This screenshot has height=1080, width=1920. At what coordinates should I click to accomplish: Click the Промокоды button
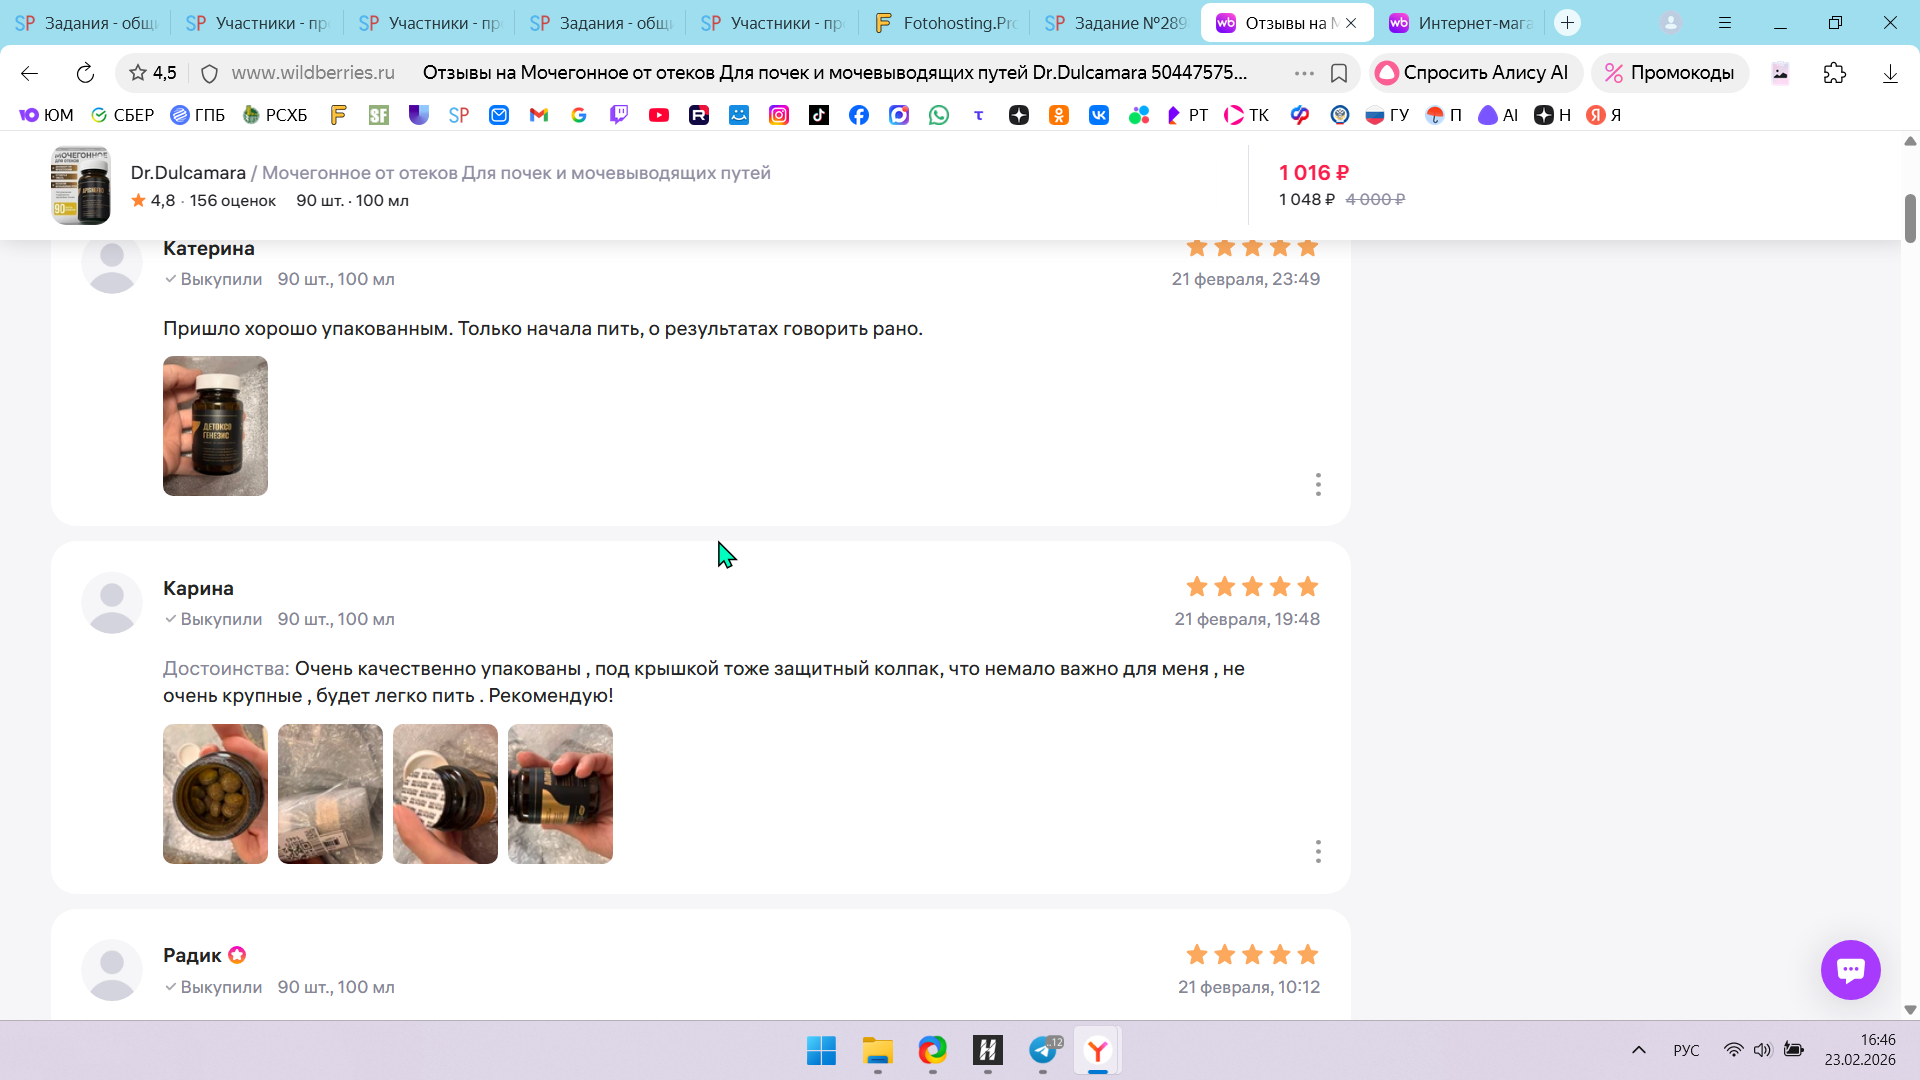pyautogui.click(x=1669, y=73)
